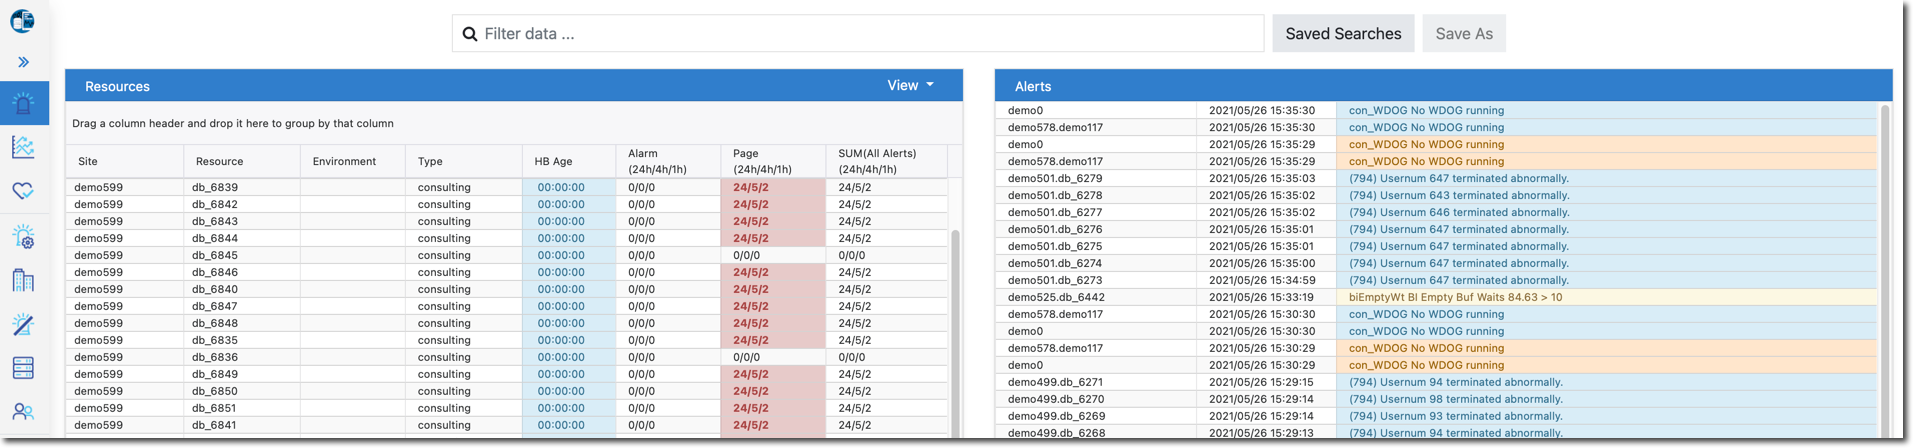Sort by the Site column header

point(88,161)
